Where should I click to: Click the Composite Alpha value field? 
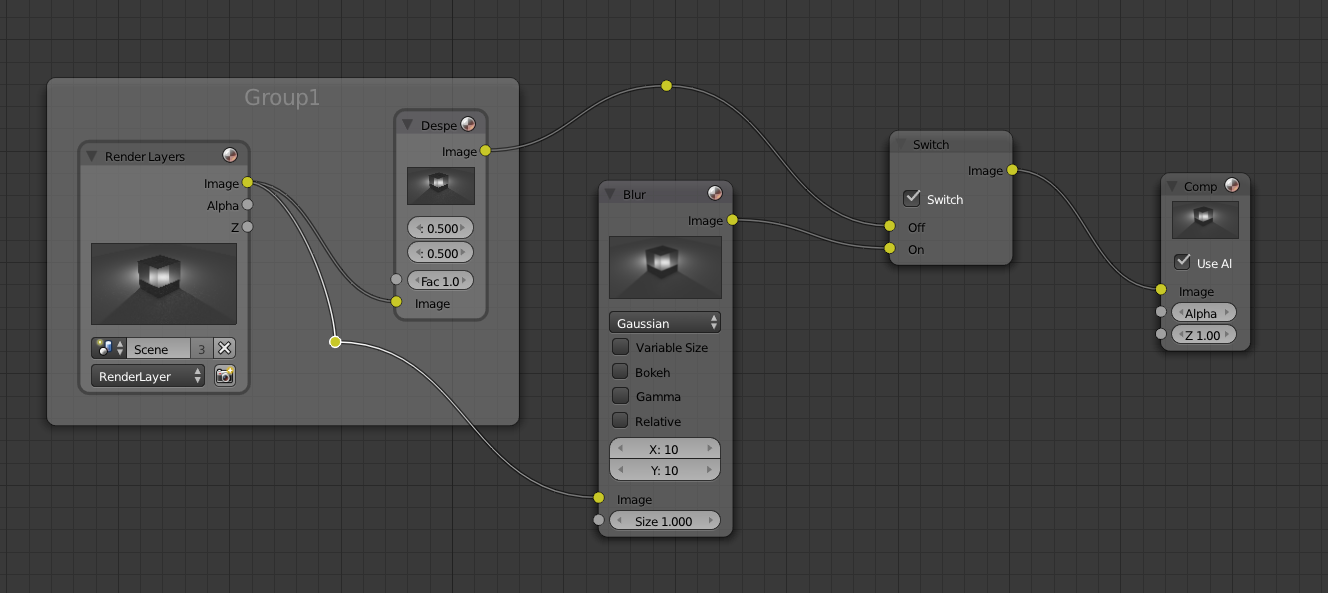[x=1204, y=313]
